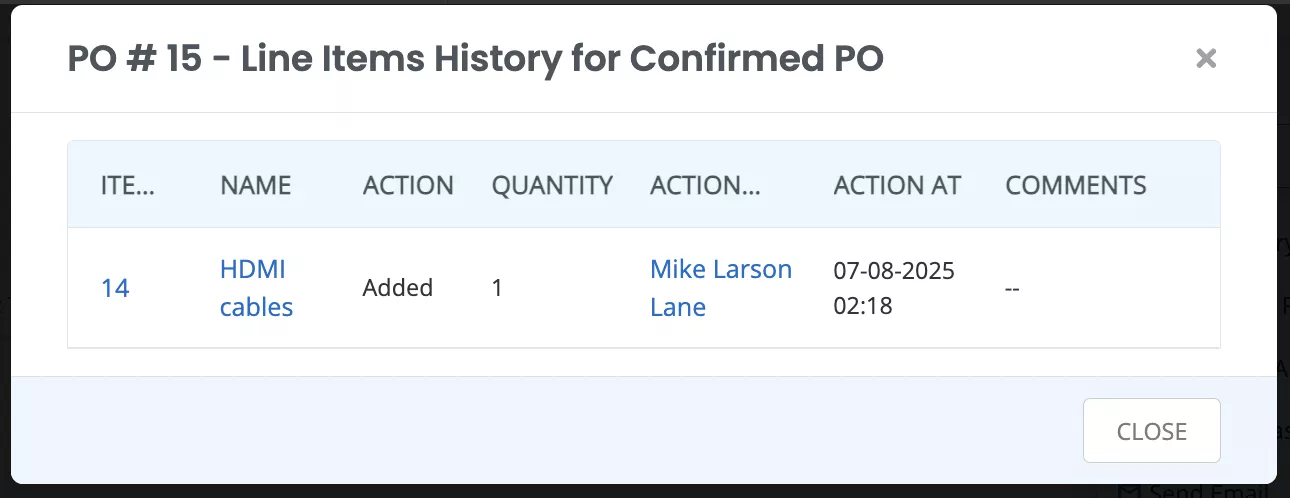Open Mike Larson Lane user profile
1290x498 pixels.
[720, 288]
